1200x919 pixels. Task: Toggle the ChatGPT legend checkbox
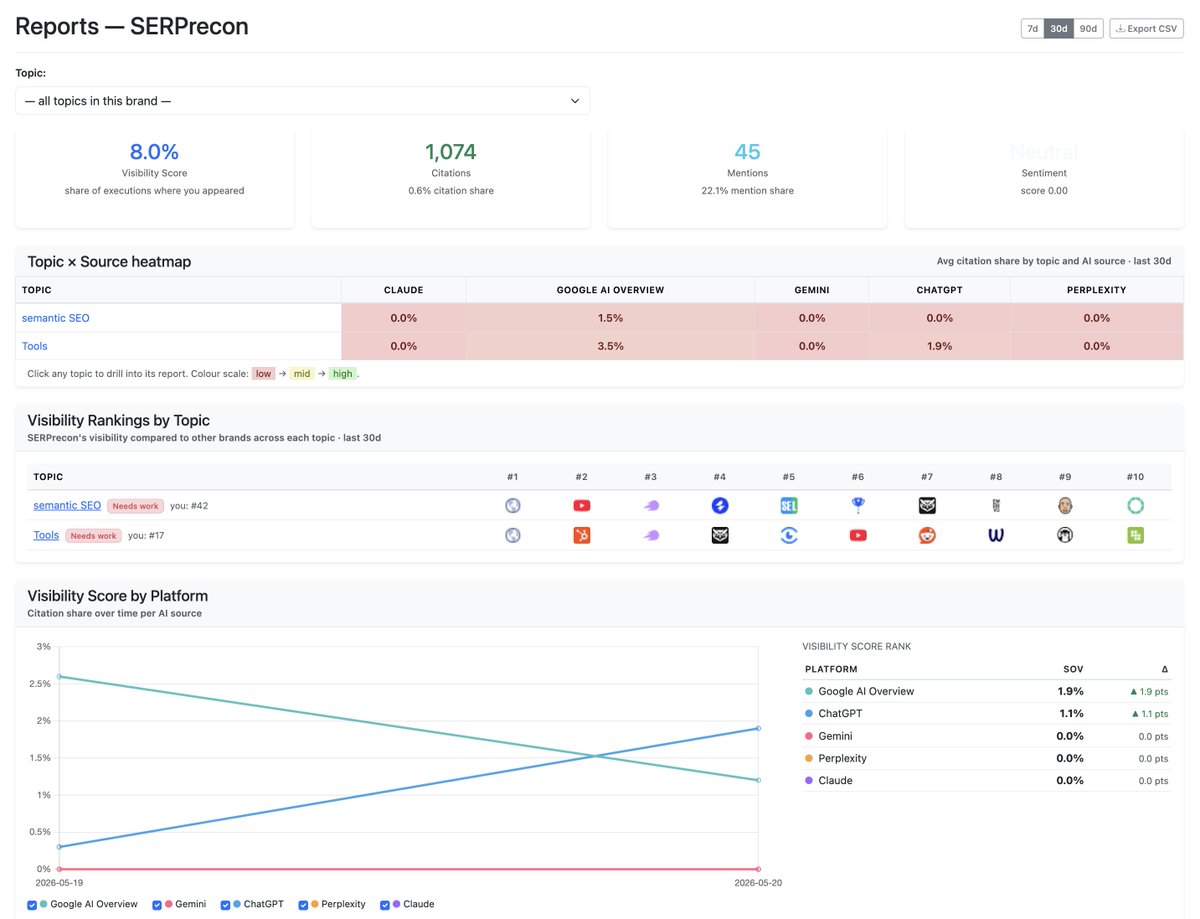(x=226, y=905)
